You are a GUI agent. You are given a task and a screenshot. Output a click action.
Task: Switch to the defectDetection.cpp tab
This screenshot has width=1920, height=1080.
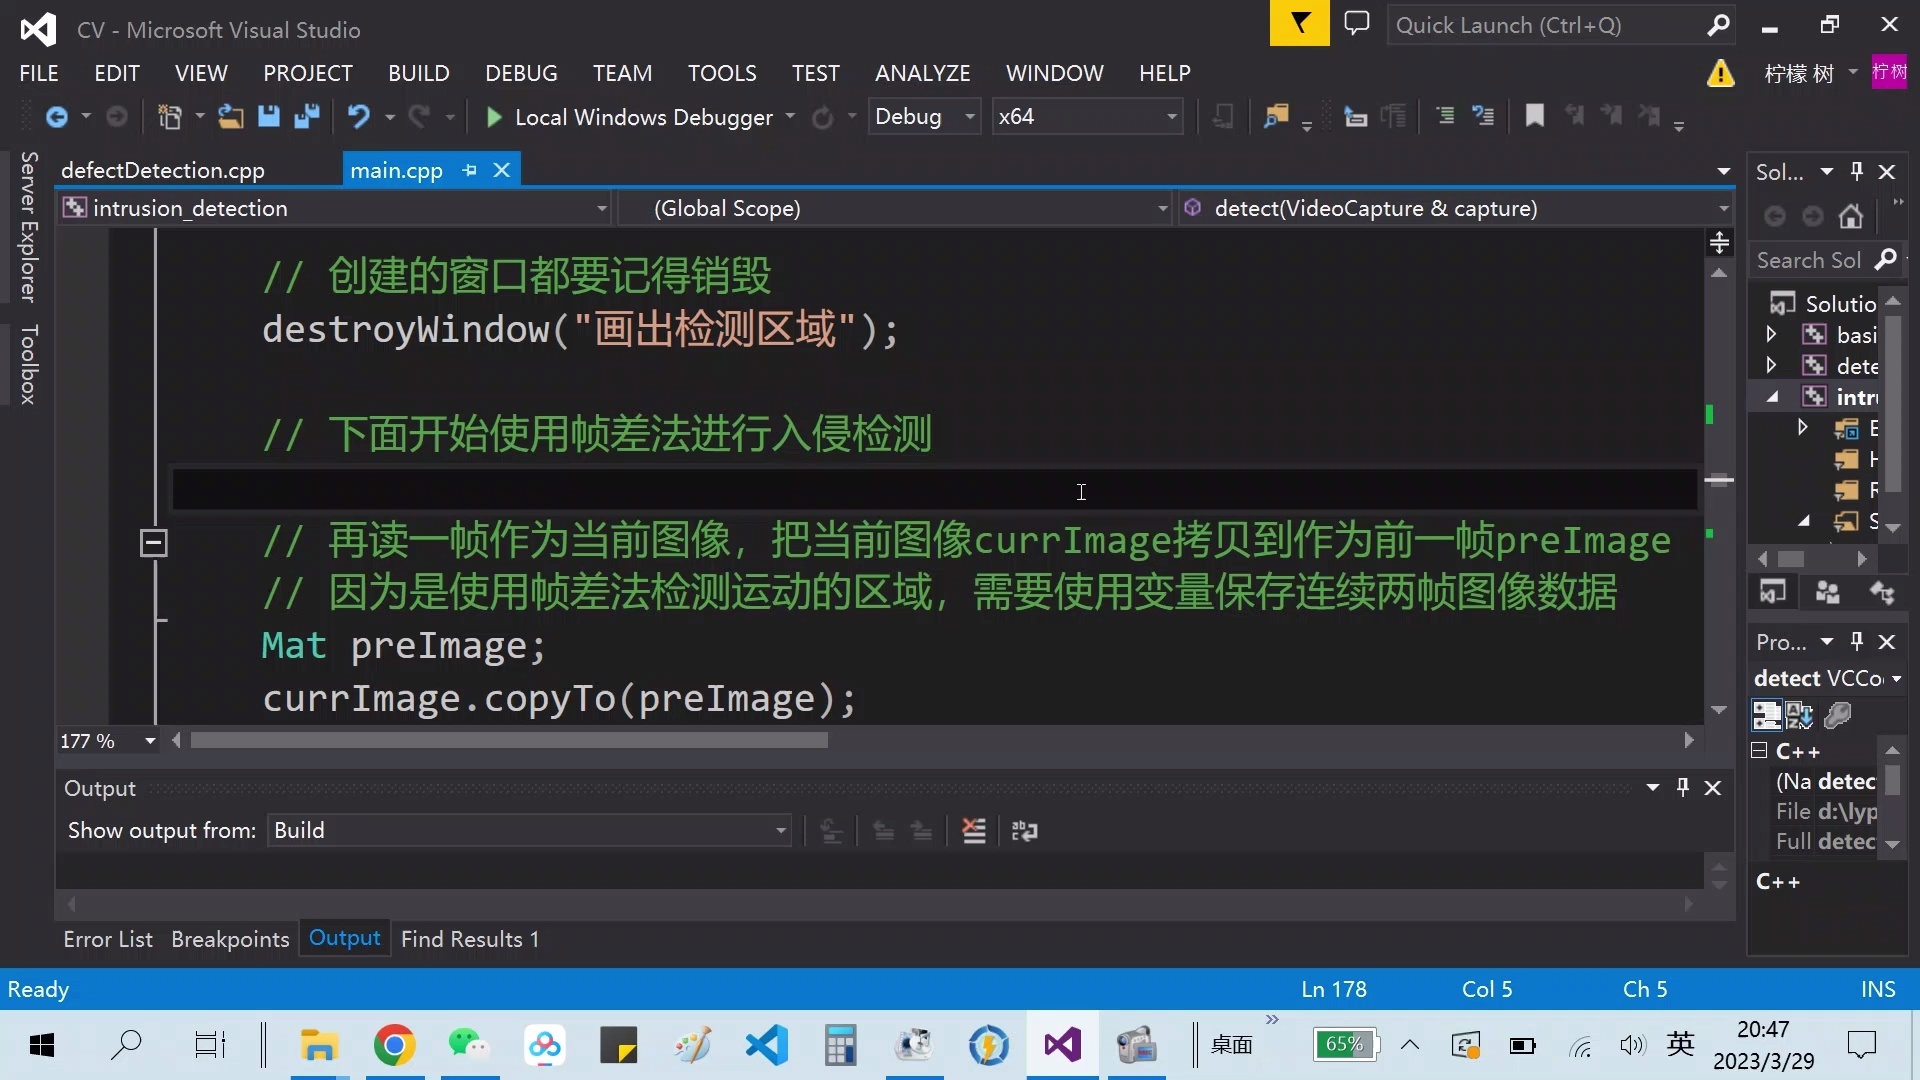(x=161, y=169)
